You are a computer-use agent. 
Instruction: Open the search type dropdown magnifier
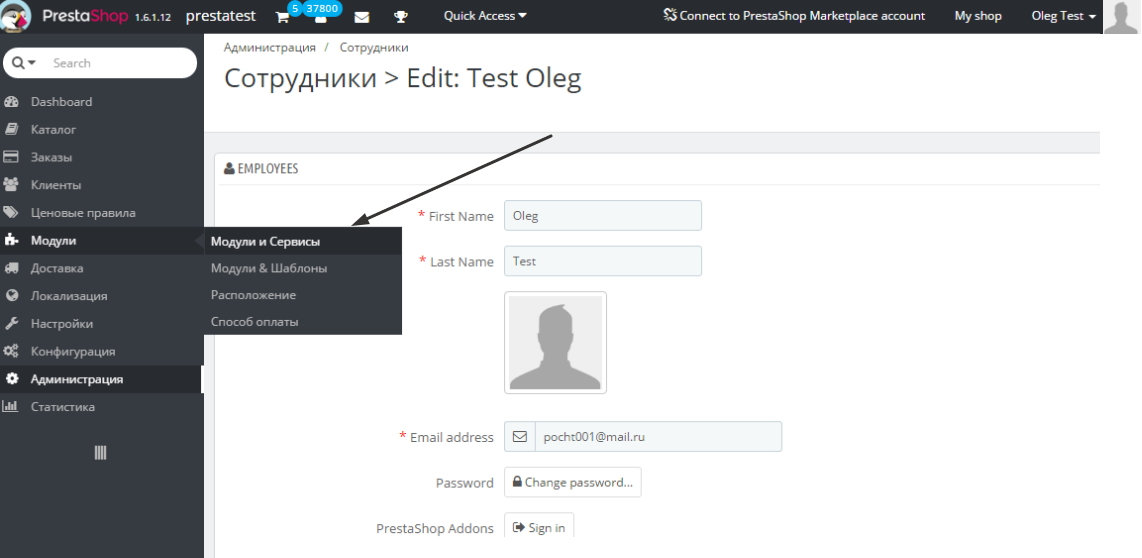tap(24, 63)
